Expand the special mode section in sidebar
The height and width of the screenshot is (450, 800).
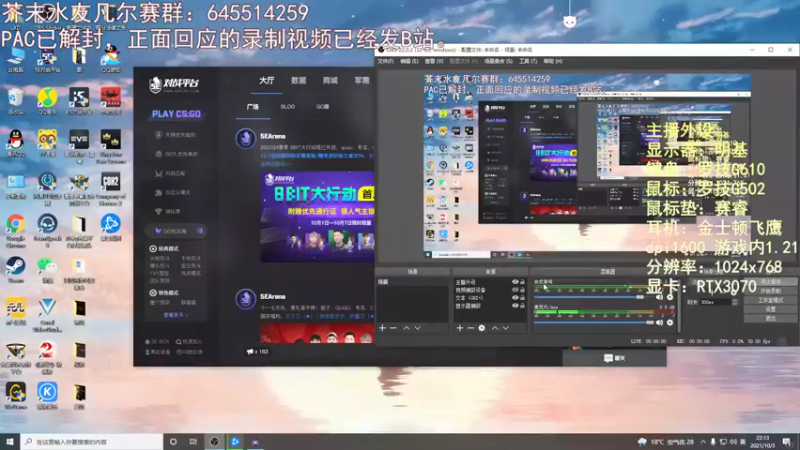pos(164,293)
